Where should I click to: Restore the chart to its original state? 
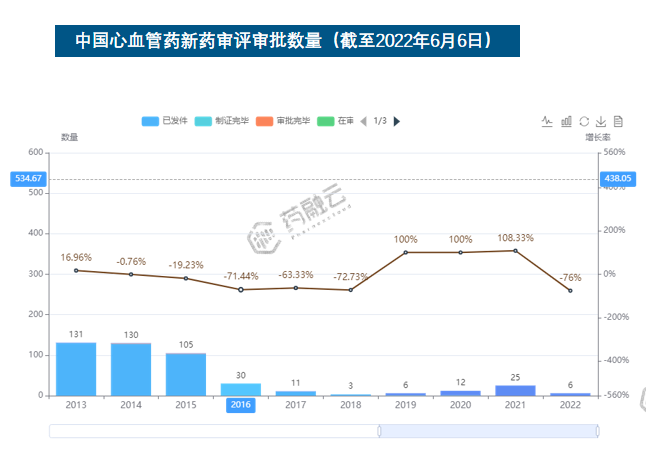[x=584, y=121]
